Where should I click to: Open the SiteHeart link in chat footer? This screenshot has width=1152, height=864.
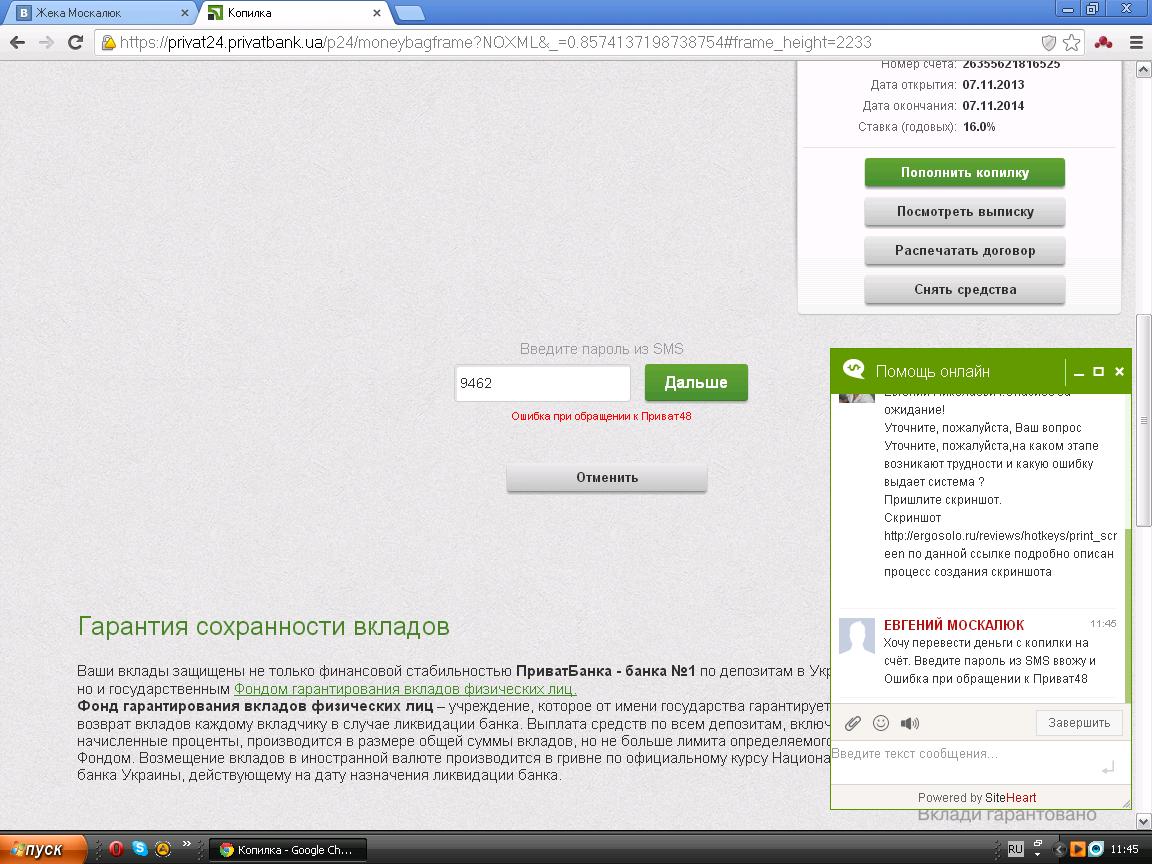(x=1010, y=798)
